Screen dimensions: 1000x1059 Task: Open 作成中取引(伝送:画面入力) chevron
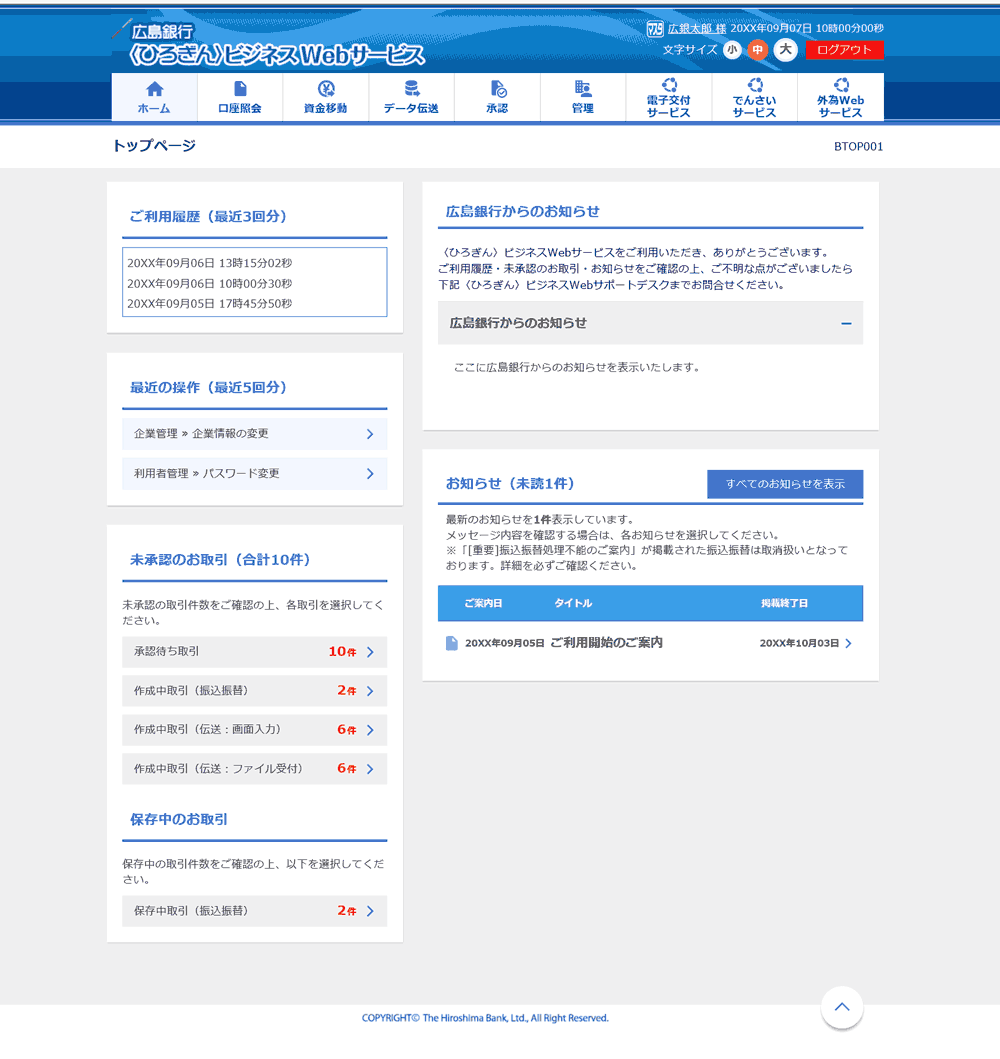click(x=370, y=730)
